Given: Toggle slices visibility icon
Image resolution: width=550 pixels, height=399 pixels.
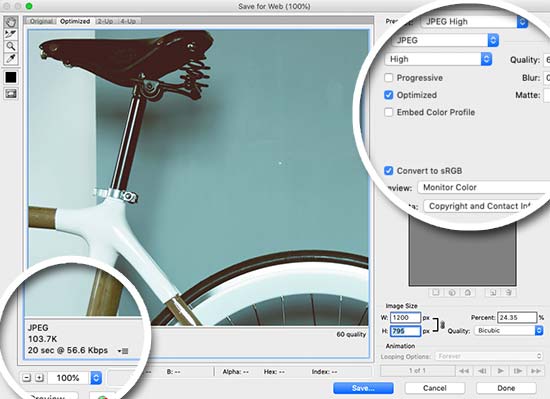Looking at the screenshot, I should click(11, 94).
